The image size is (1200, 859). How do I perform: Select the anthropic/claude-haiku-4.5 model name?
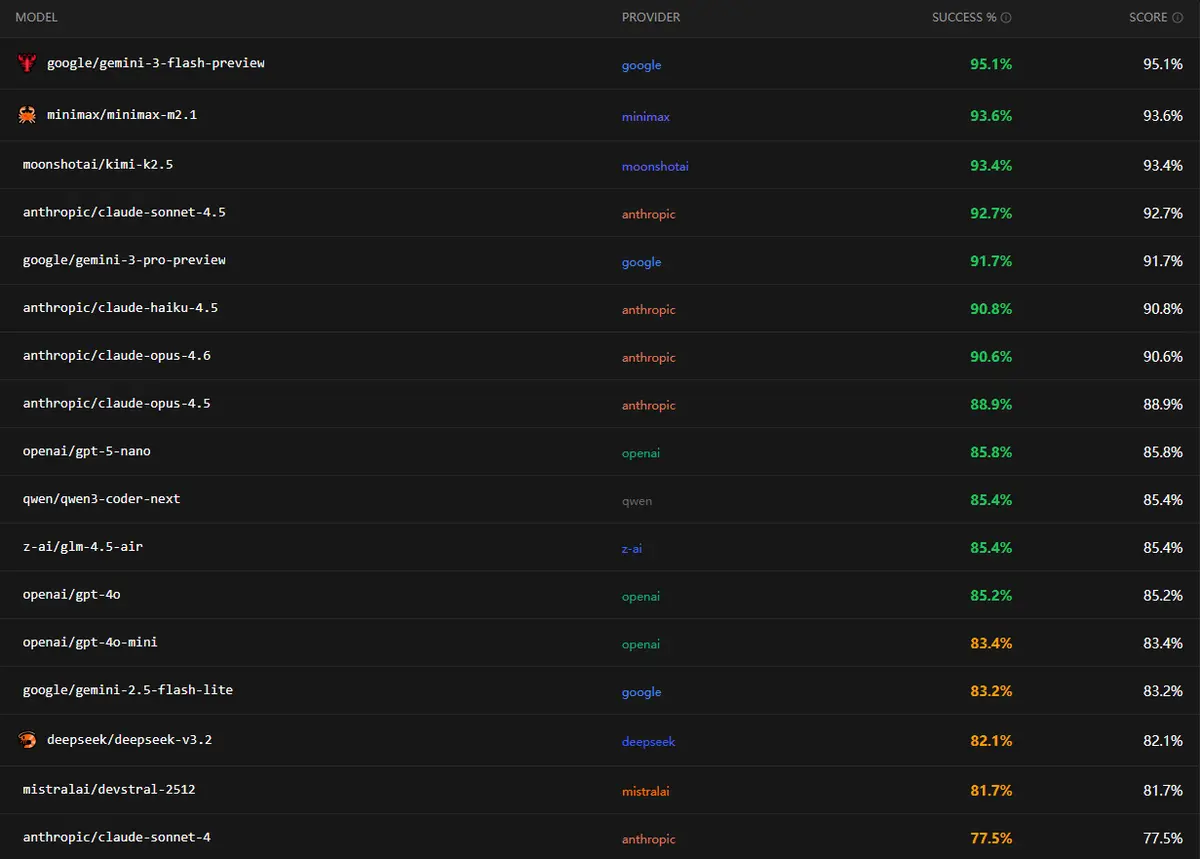point(120,308)
